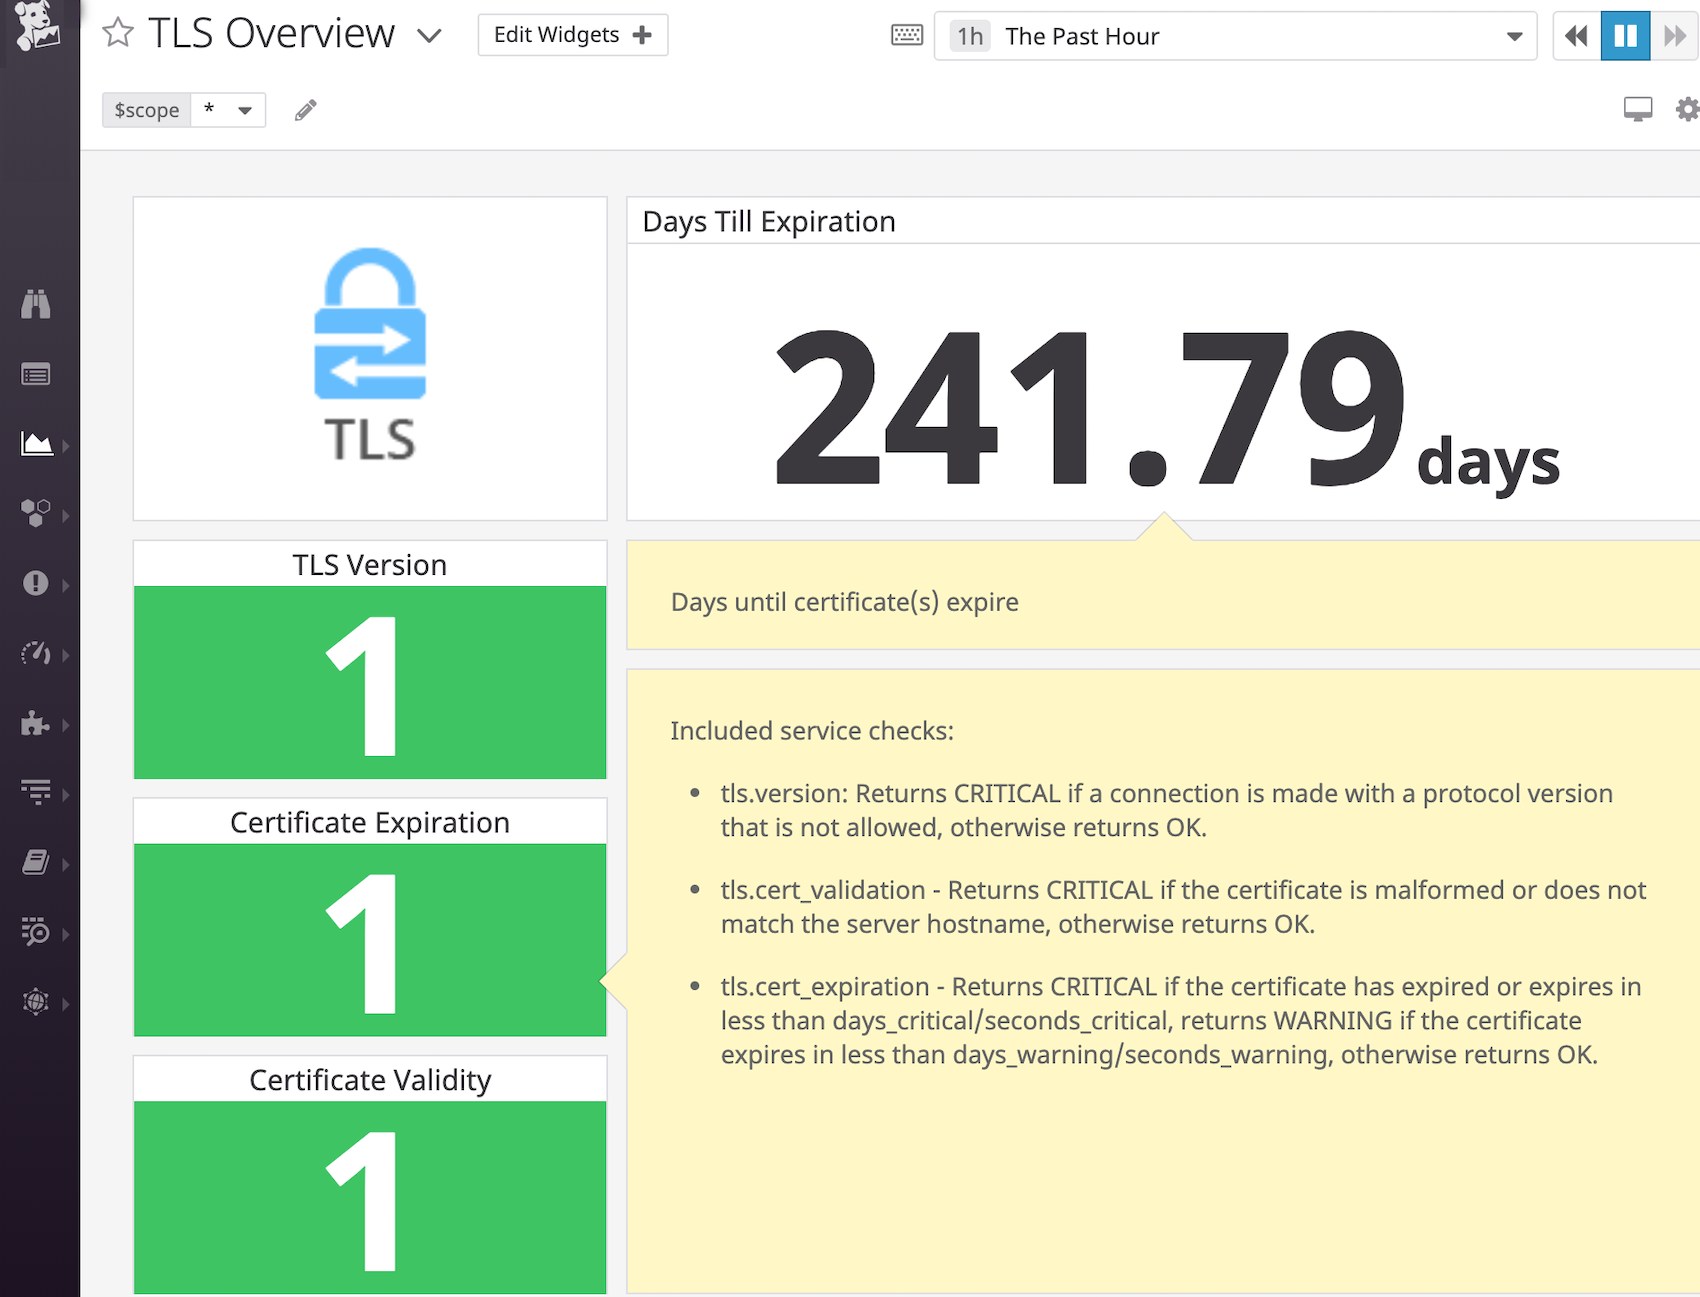The width and height of the screenshot is (1700, 1297).
Task: Pause the dashboard auto-refresh
Action: (1624, 36)
